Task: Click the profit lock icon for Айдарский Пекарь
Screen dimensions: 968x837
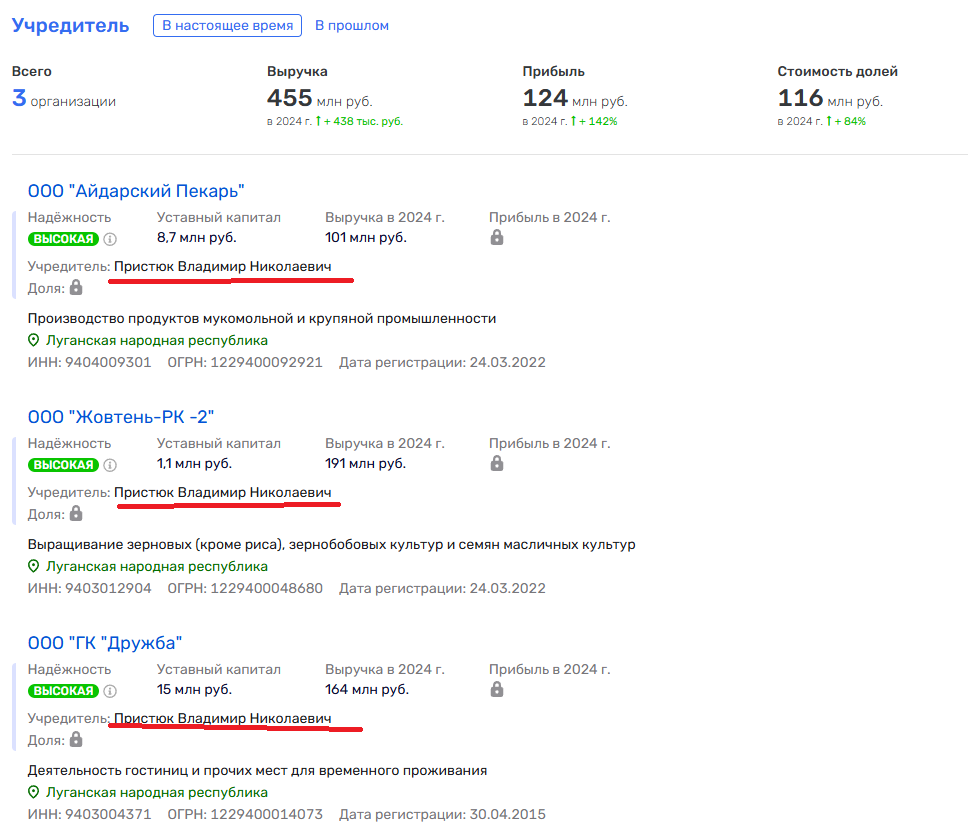Action: click(497, 238)
